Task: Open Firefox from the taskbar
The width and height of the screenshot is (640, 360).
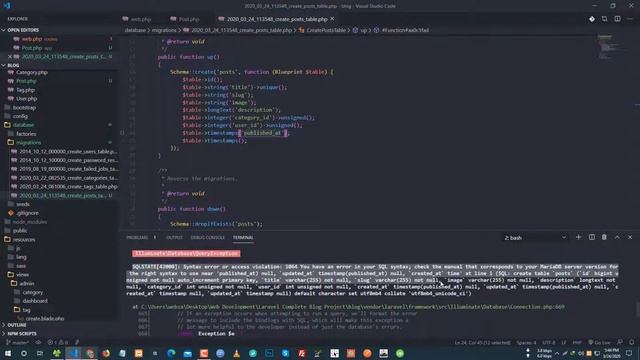Action: point(106,353)
